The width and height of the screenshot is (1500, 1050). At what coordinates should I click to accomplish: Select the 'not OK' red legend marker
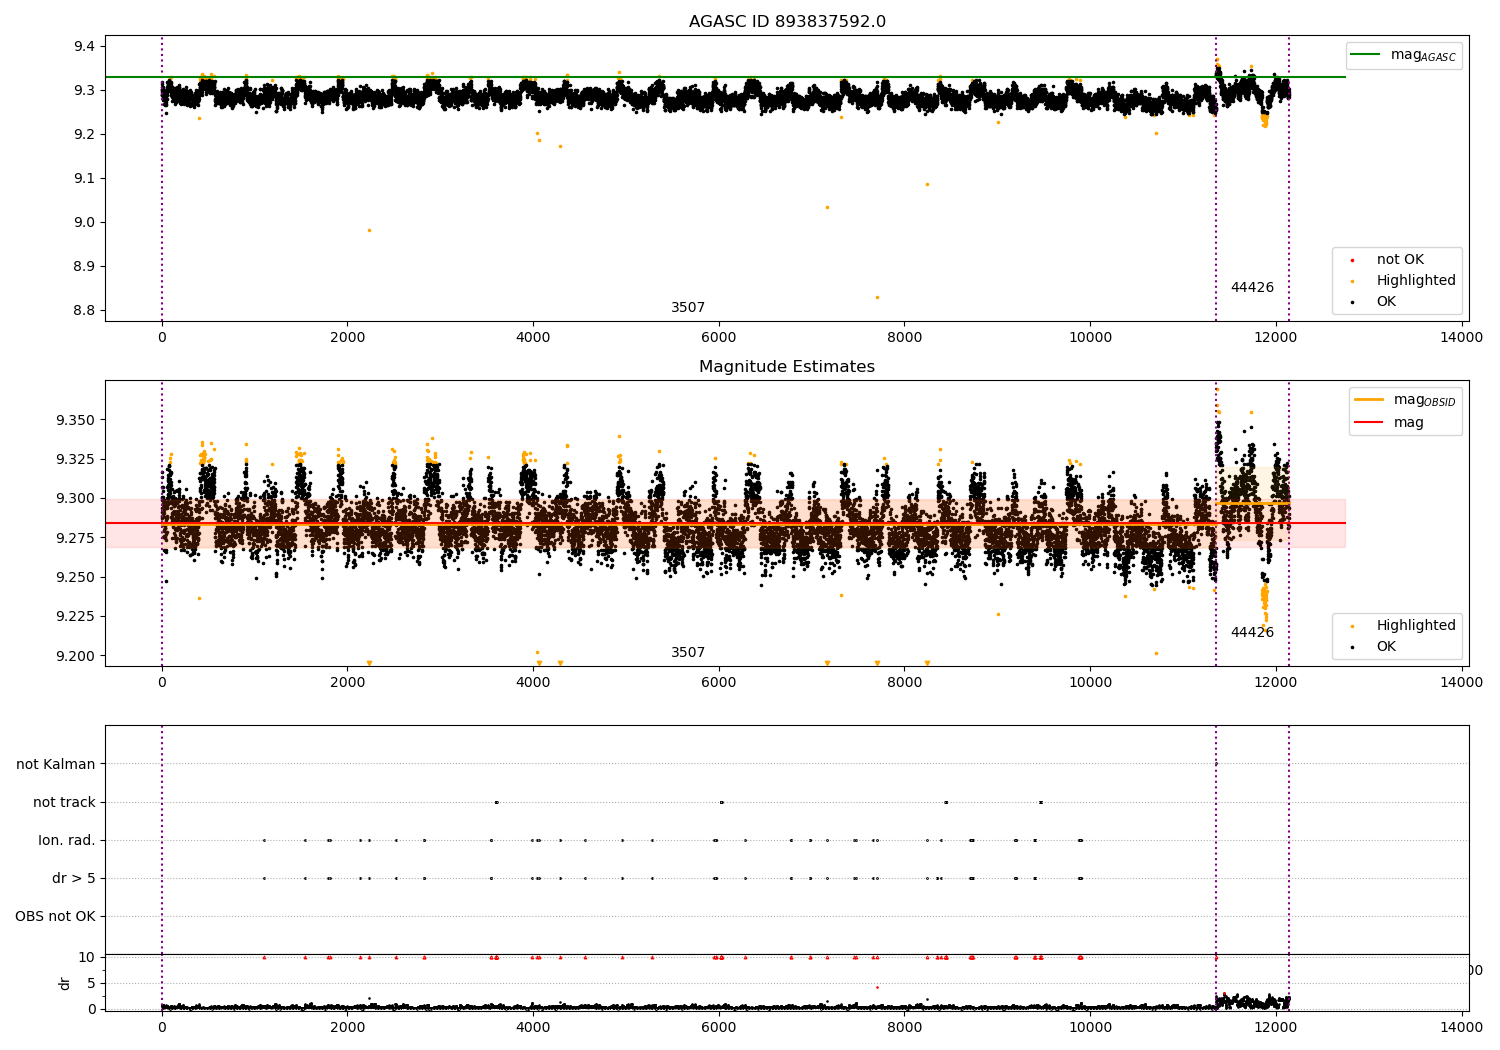pos(1352,260)
